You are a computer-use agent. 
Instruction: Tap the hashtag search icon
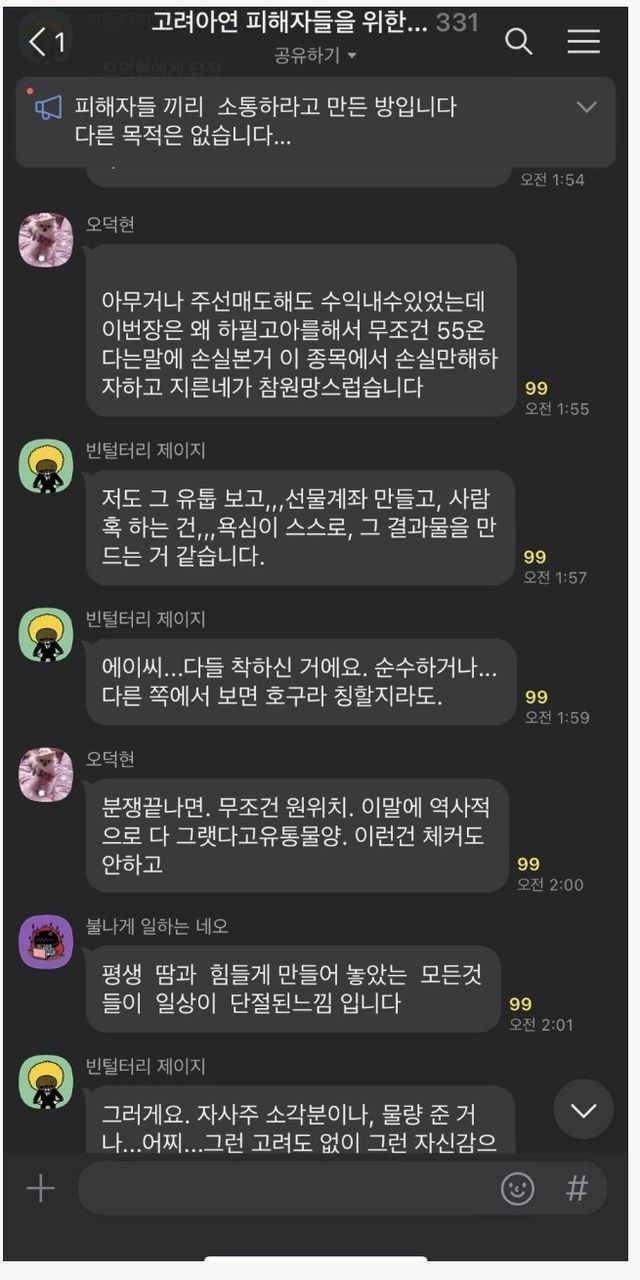click(x=577, y=1188)
